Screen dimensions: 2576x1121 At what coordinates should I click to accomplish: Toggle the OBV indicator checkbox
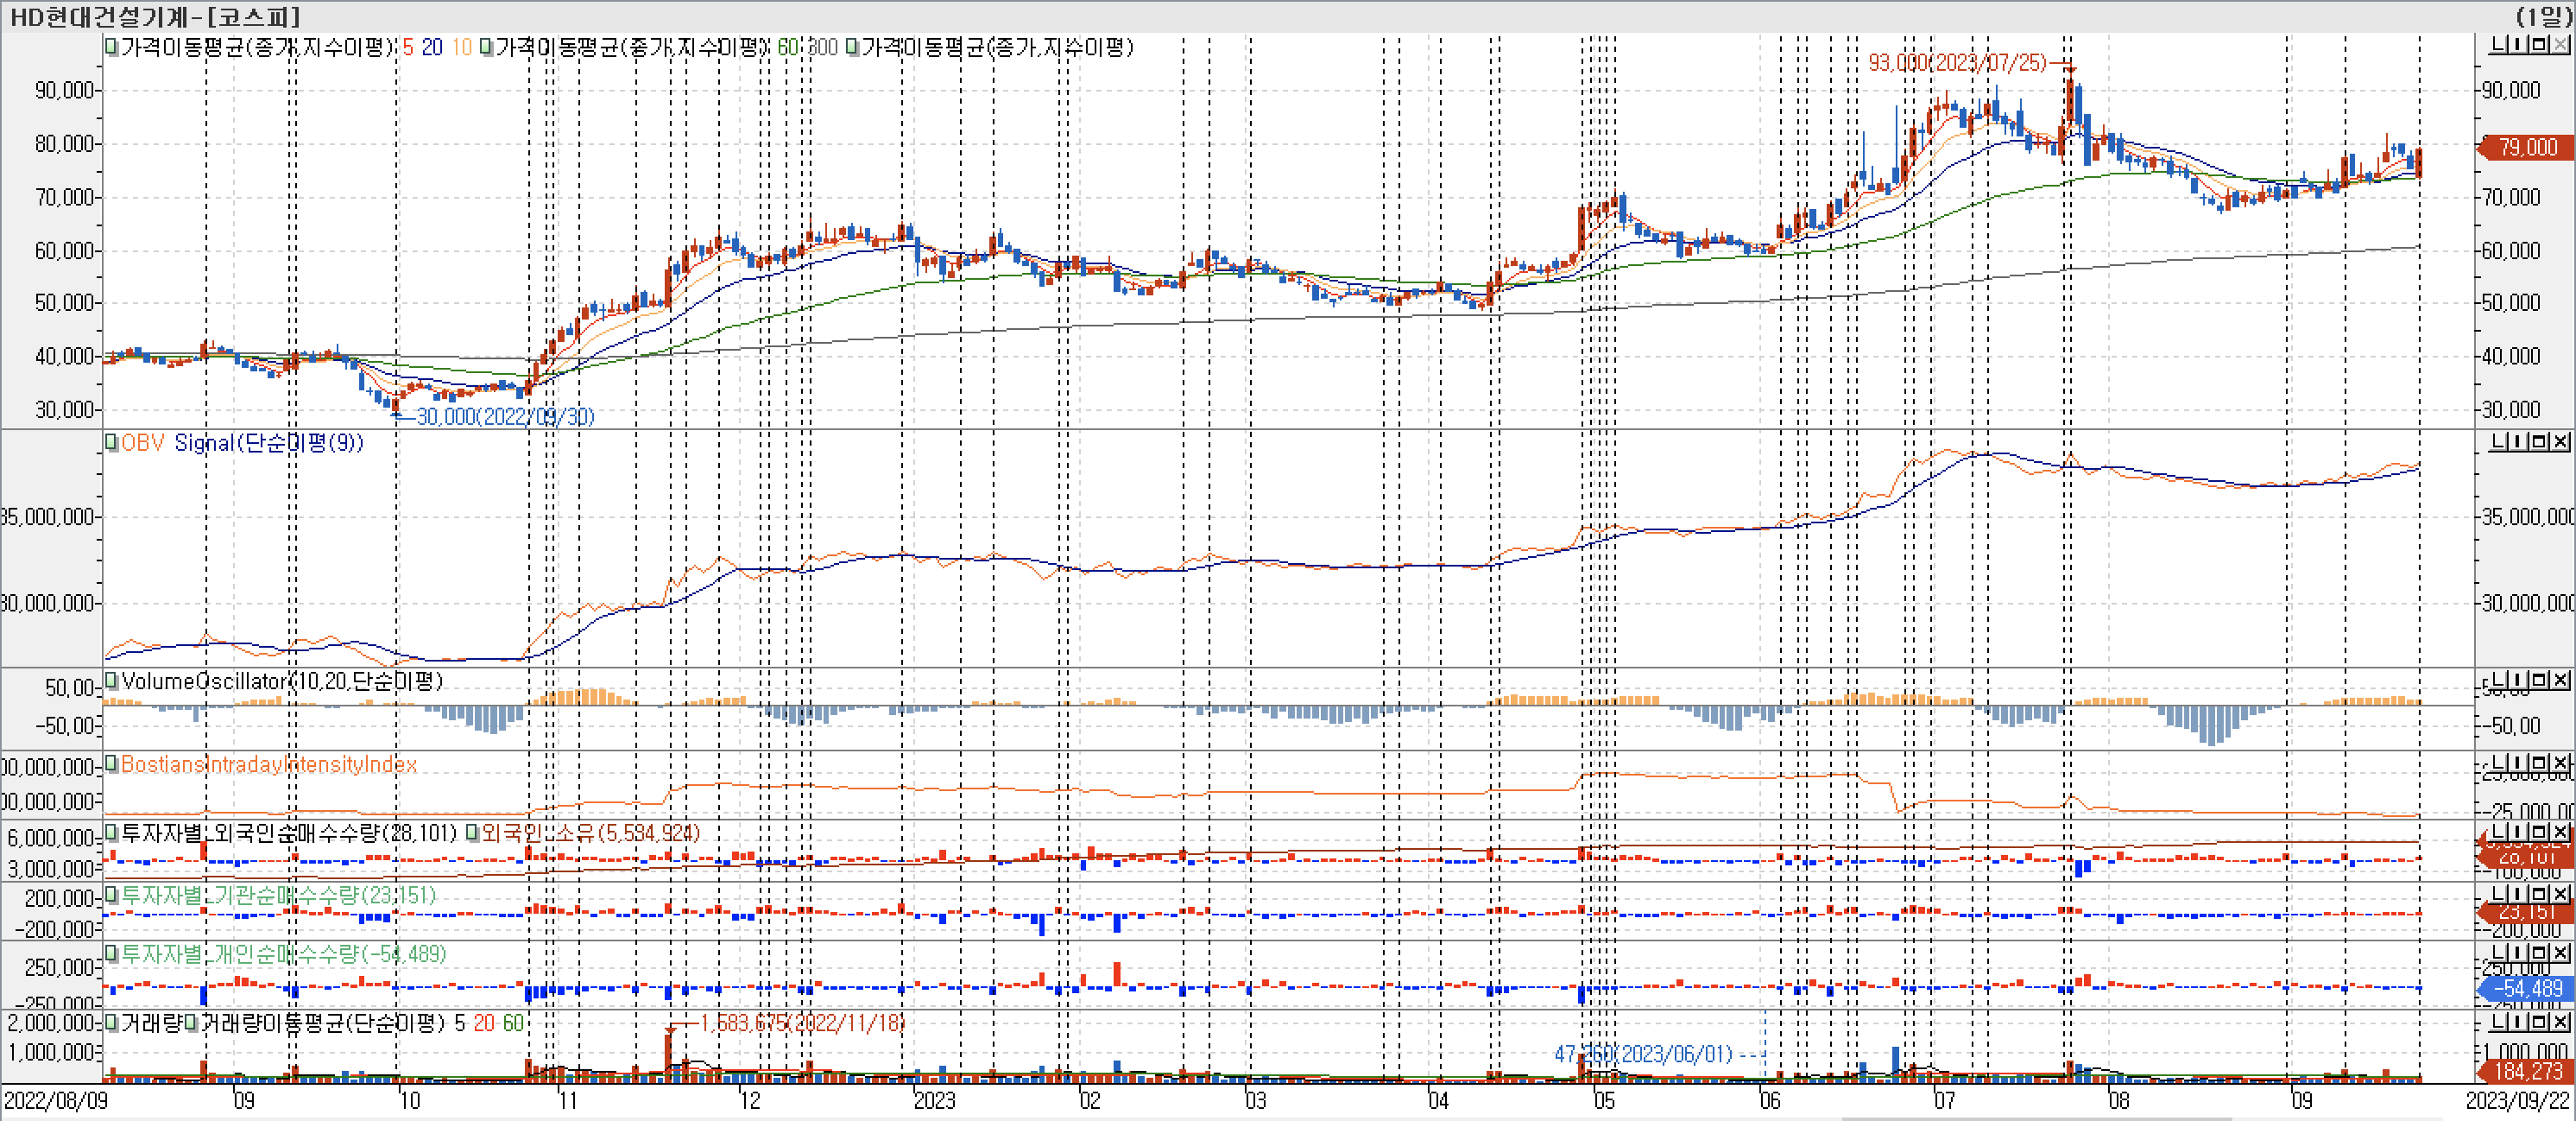coord(112,442)
